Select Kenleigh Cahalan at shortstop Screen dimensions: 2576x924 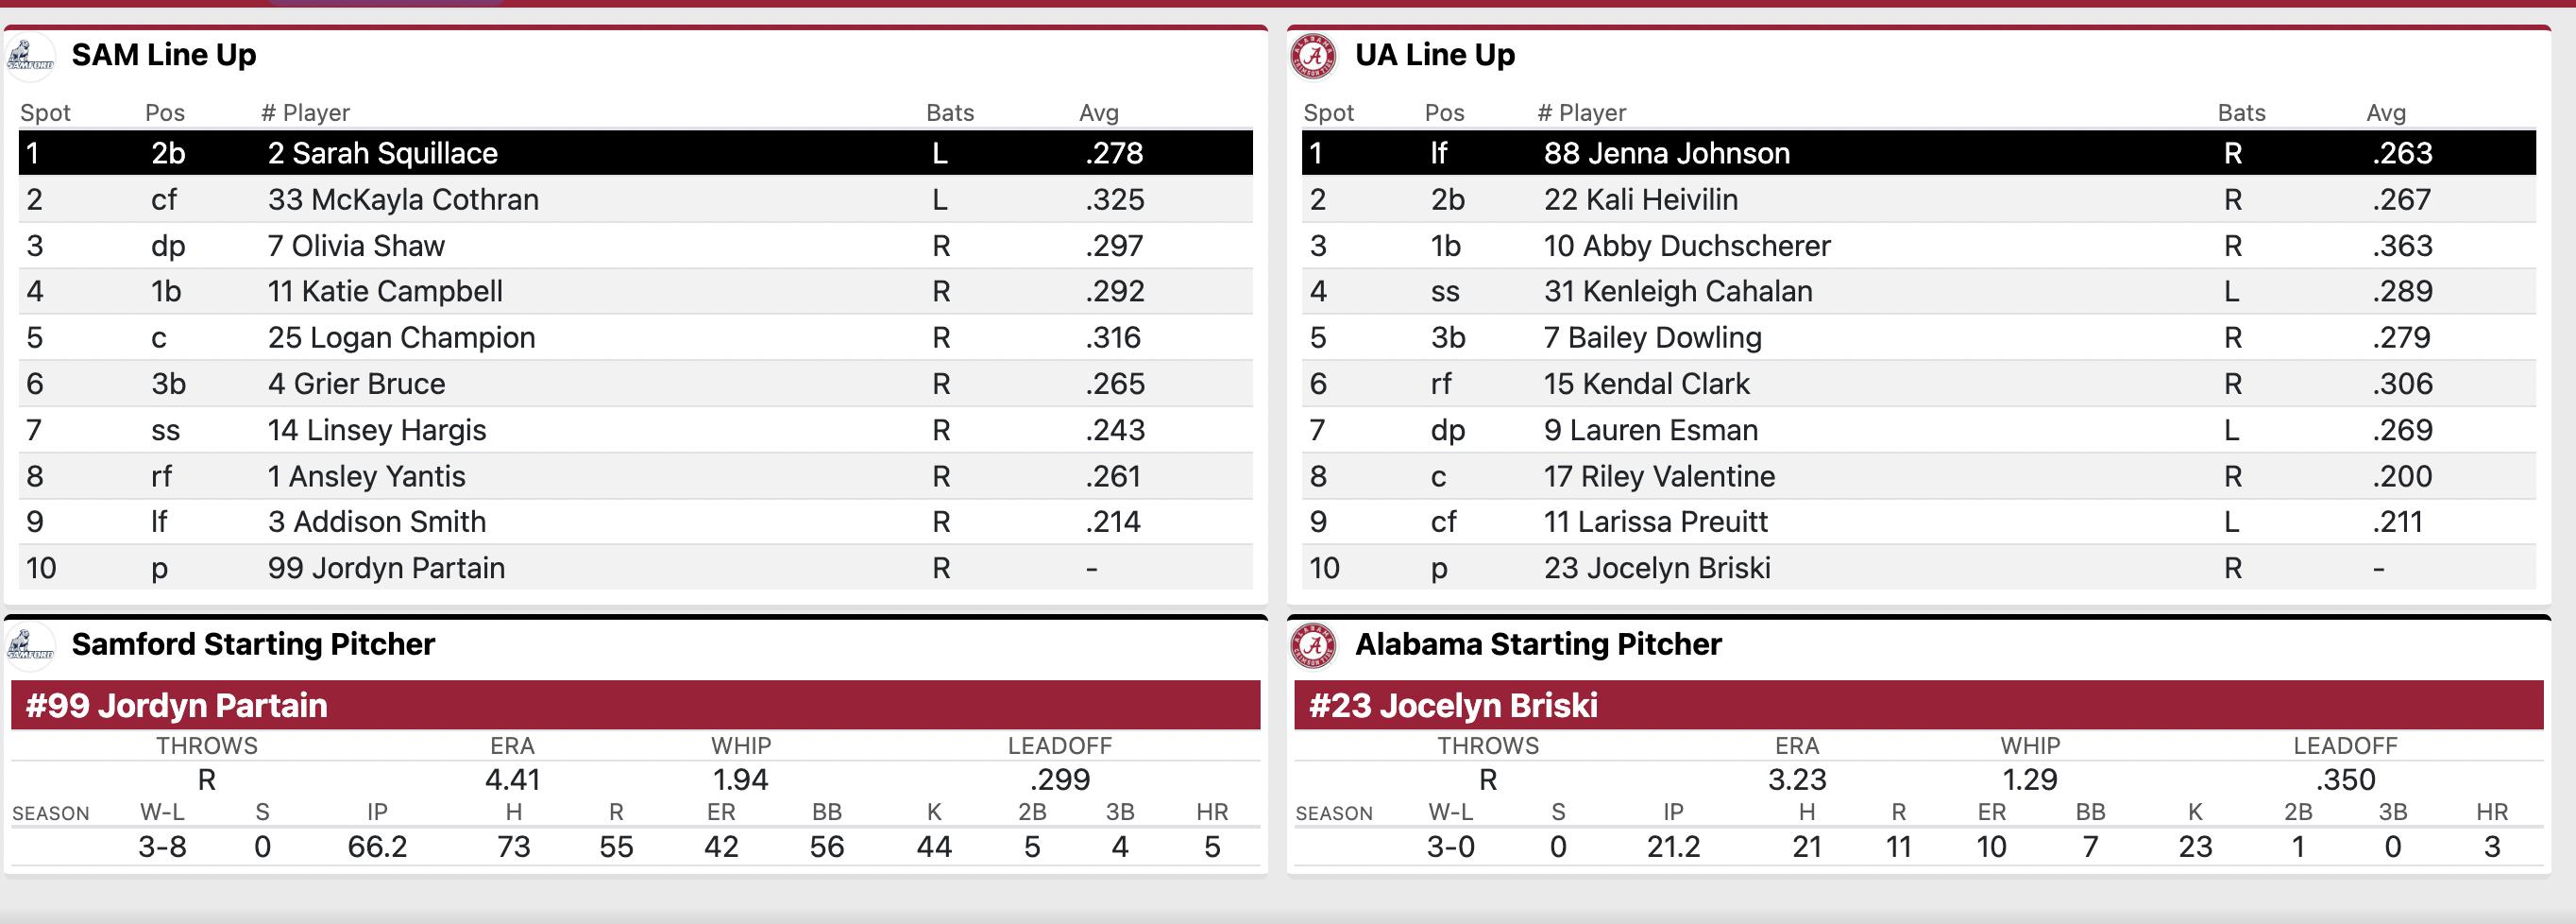1918,291
